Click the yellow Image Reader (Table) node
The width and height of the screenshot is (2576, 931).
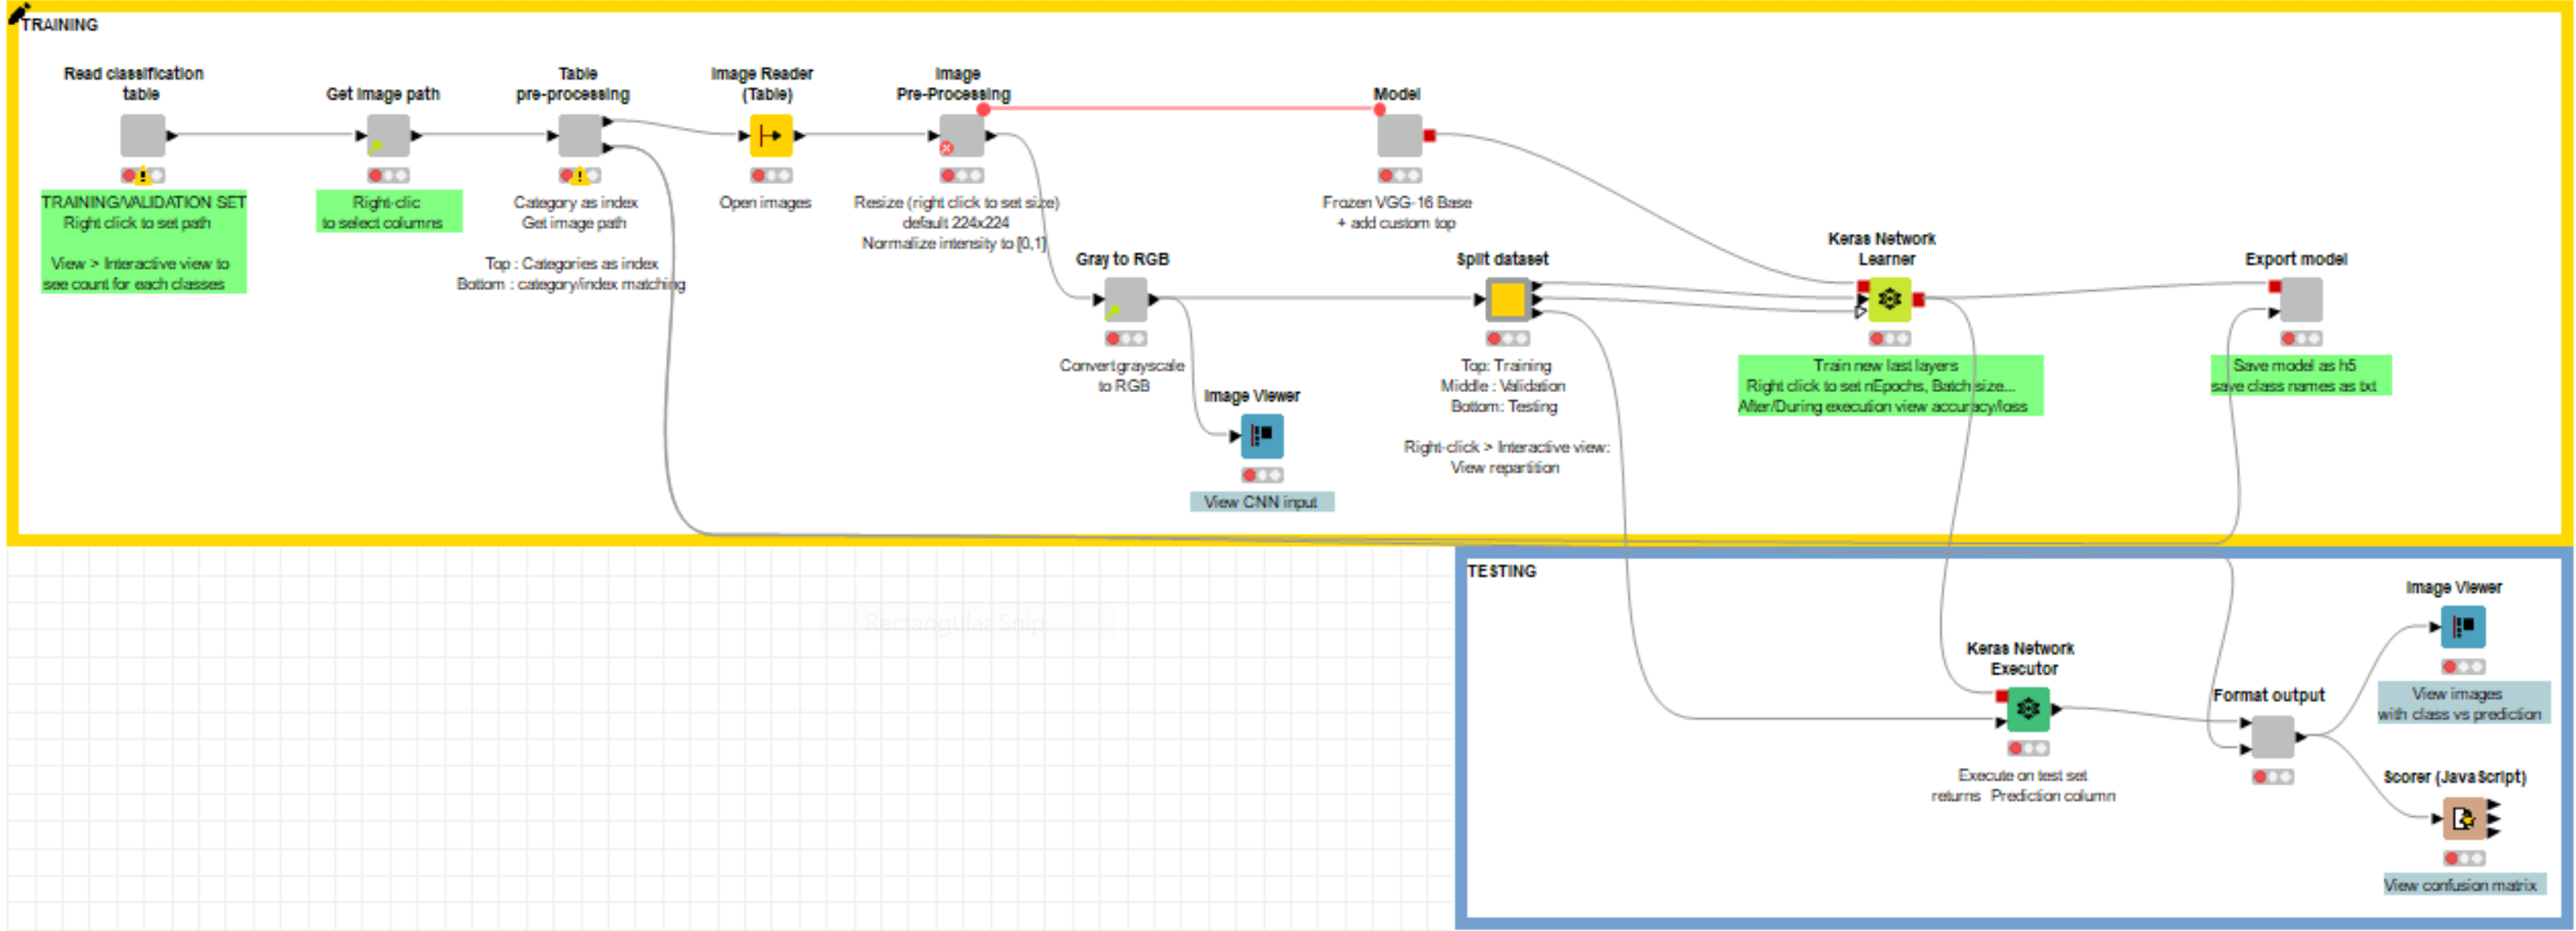pyautogui.click(x=771, y=135)
